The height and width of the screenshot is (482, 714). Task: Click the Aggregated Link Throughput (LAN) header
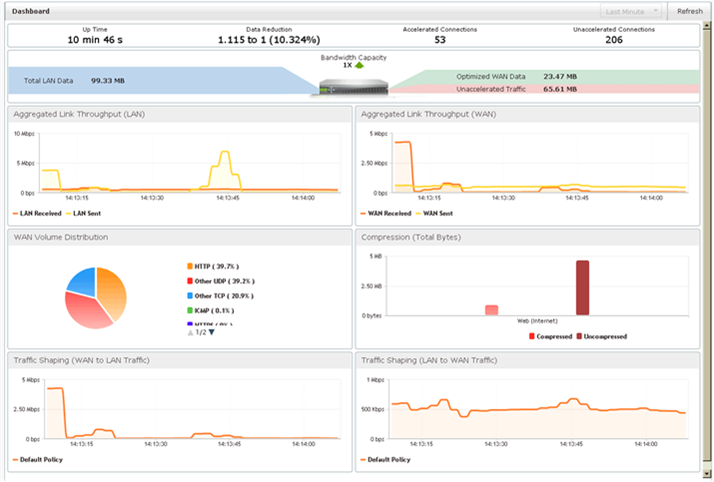point(180,114)
